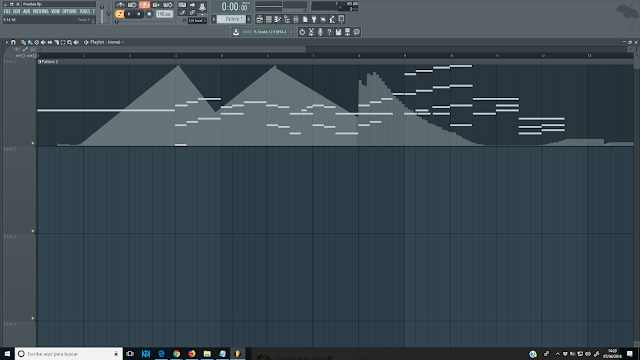640x360 pixels.
Task: Open the EDIT menu
Action: point(16,11)
